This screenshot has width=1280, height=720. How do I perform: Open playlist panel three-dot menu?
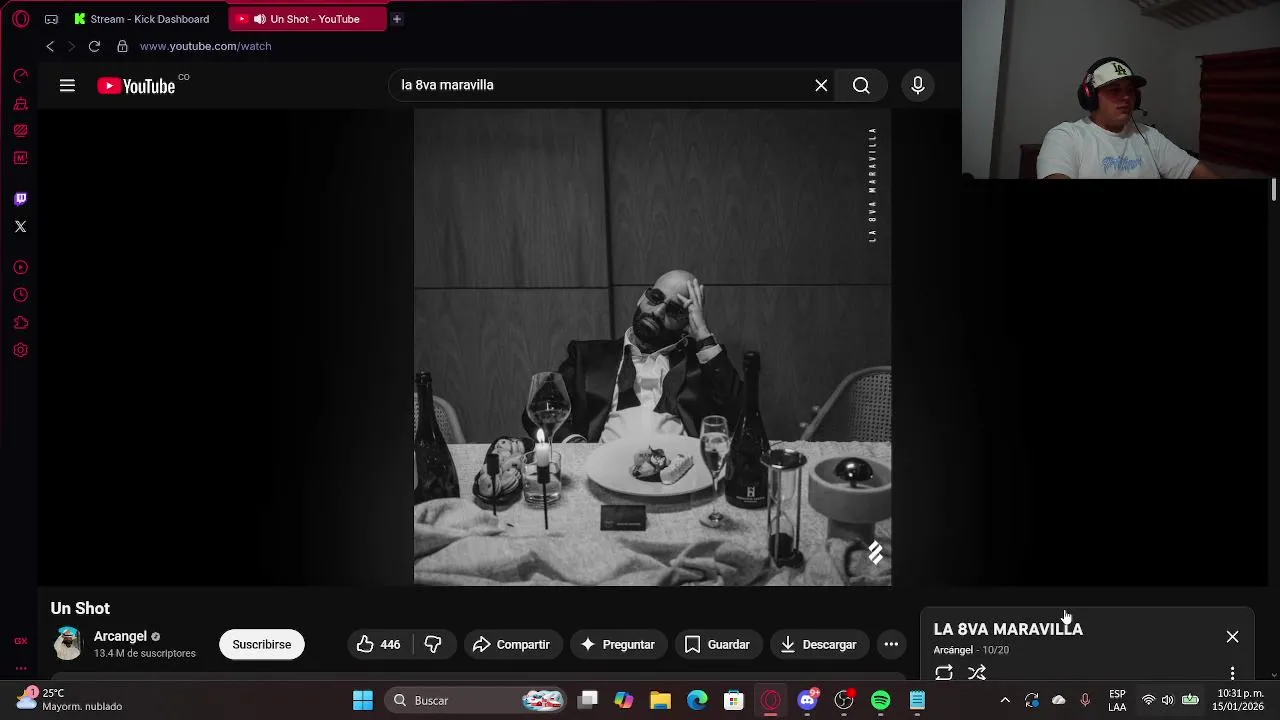[1232, 673]
